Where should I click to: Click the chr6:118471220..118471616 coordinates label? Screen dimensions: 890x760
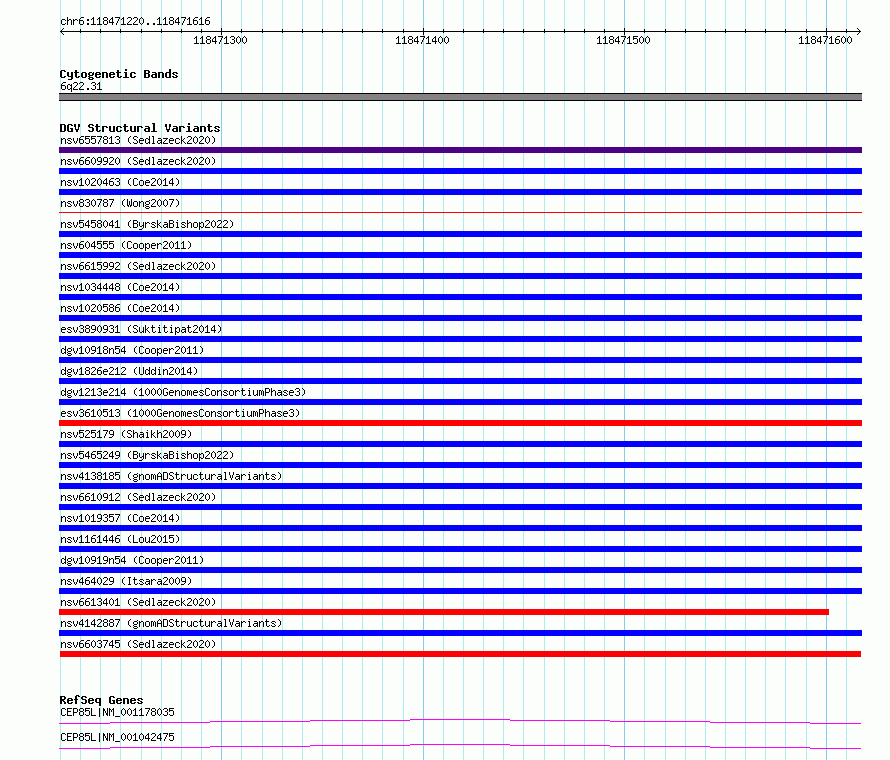(135, 21)
